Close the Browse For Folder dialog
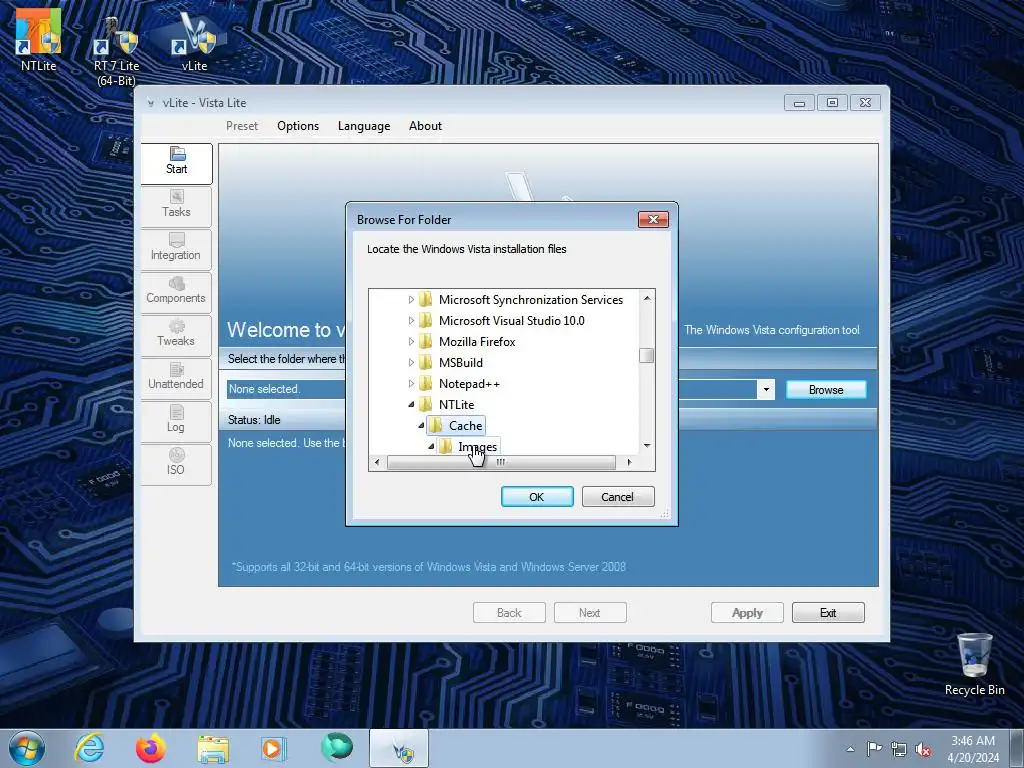The image size is (1024, 768). click(653, 219)
